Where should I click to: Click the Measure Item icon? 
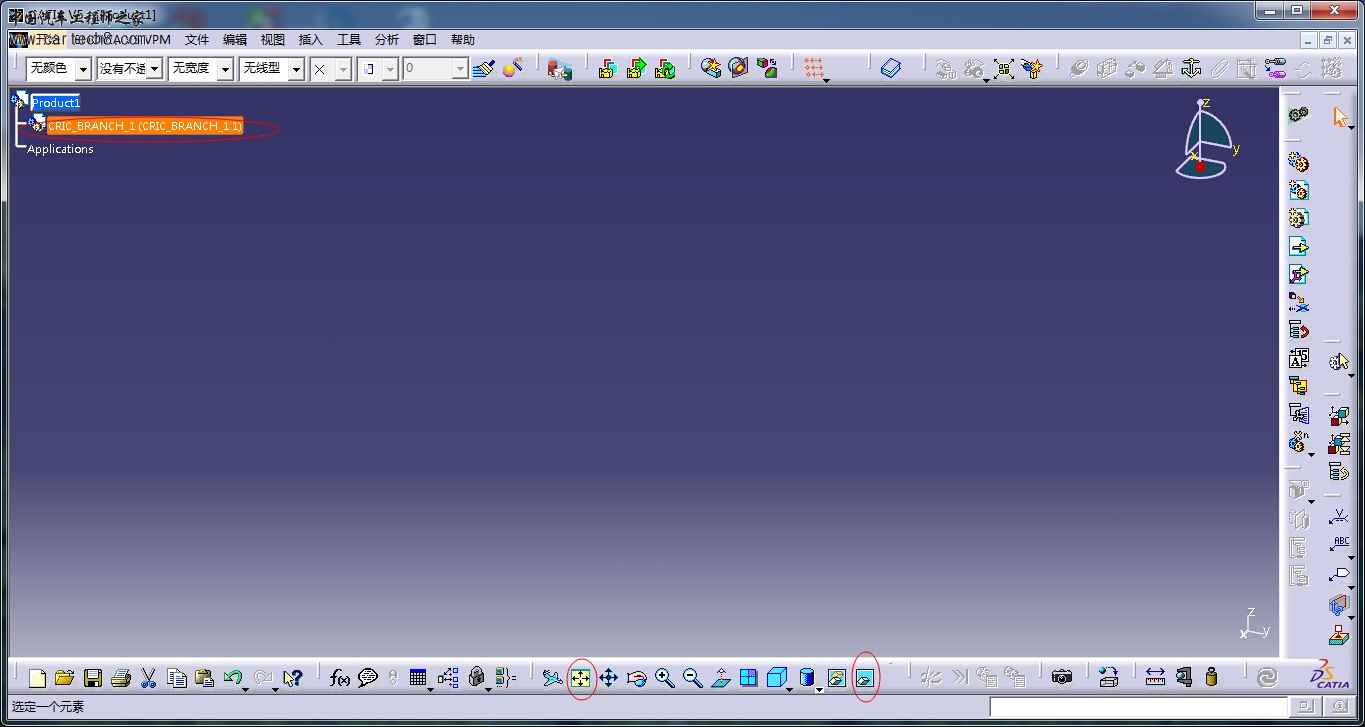(x=1184, y=678)
